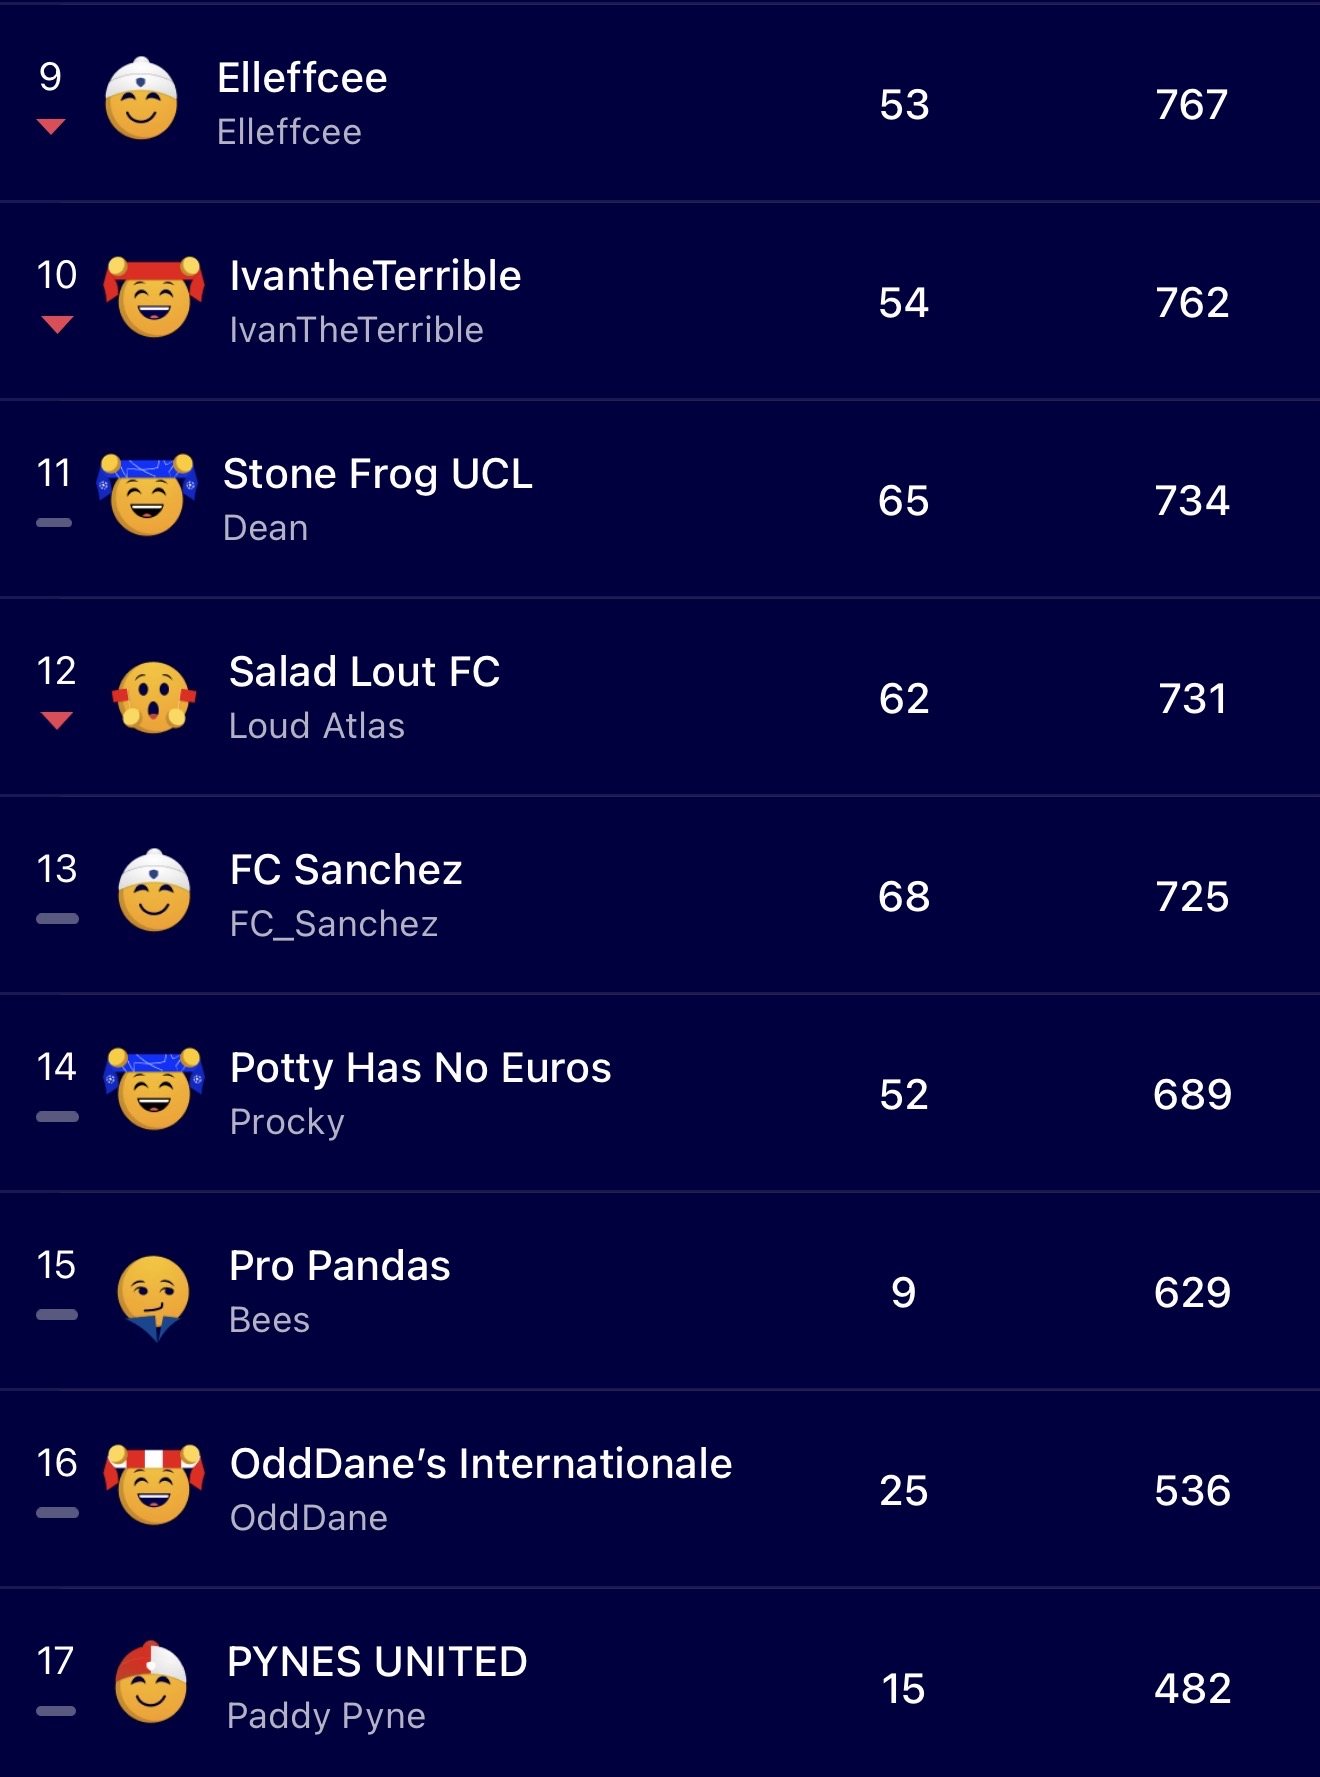Image resolution: width=1320 pixels, height=1777 pixels.
Task: Click Pro Pandas total points 629
Action: [x=1192, y=1292]
